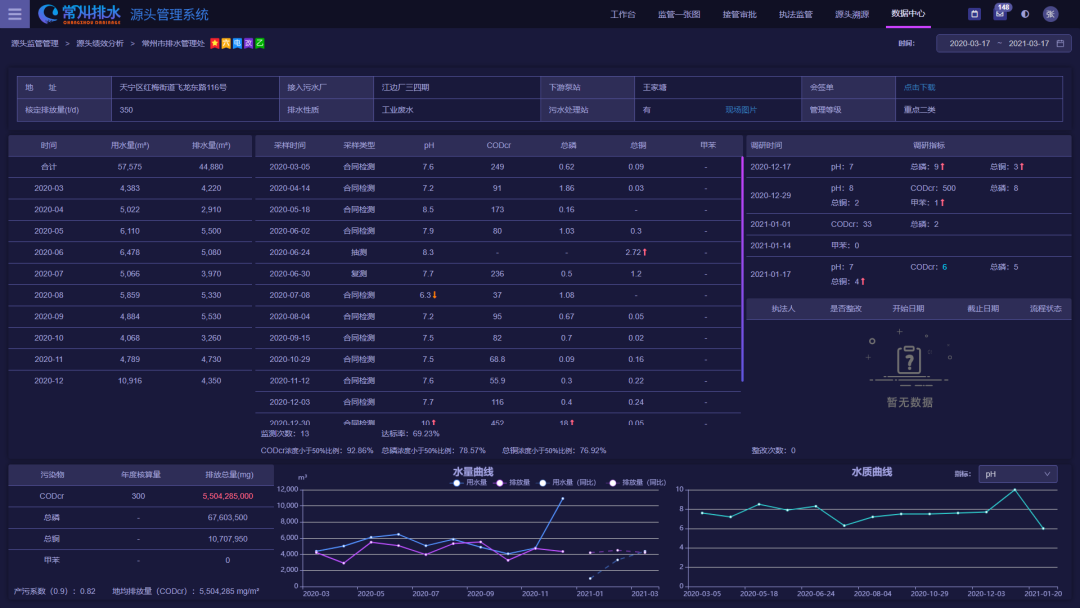
Task: Click the blue 电 badge icon
Action: [238, 44]
